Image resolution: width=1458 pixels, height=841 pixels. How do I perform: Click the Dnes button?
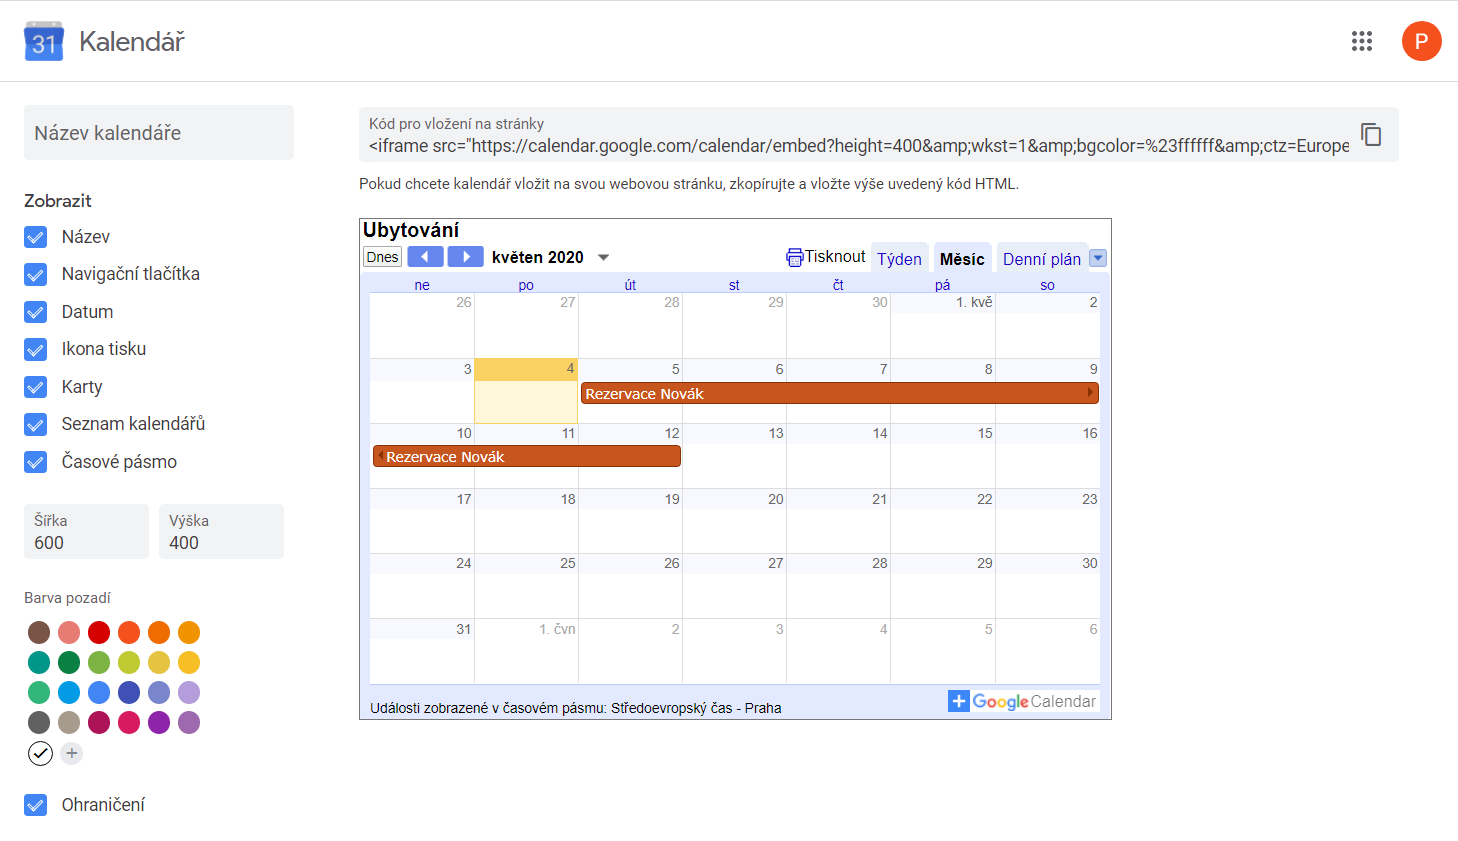(x=382, y=257)
